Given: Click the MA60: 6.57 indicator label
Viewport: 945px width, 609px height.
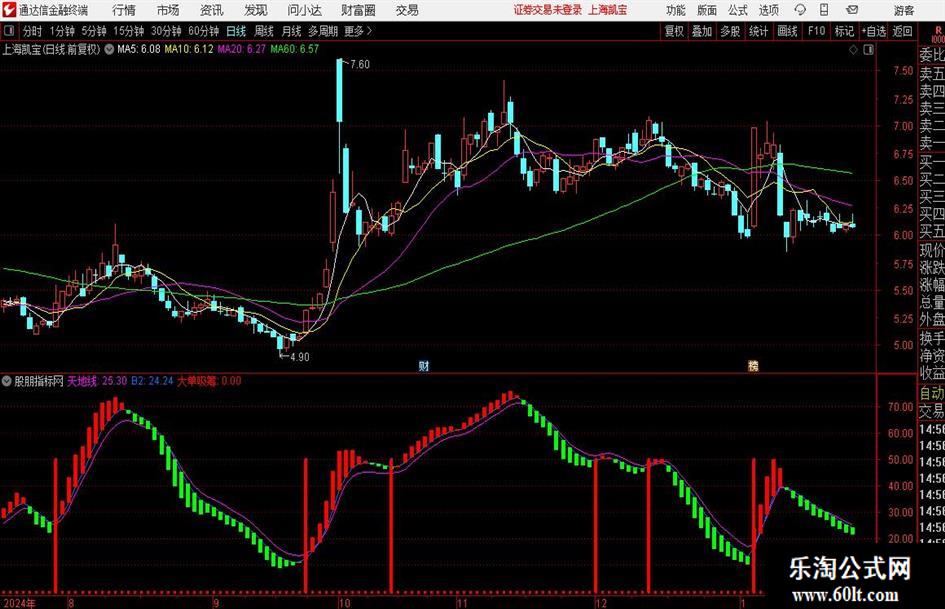Looking at the screenshot, I should tap(294, 49).
